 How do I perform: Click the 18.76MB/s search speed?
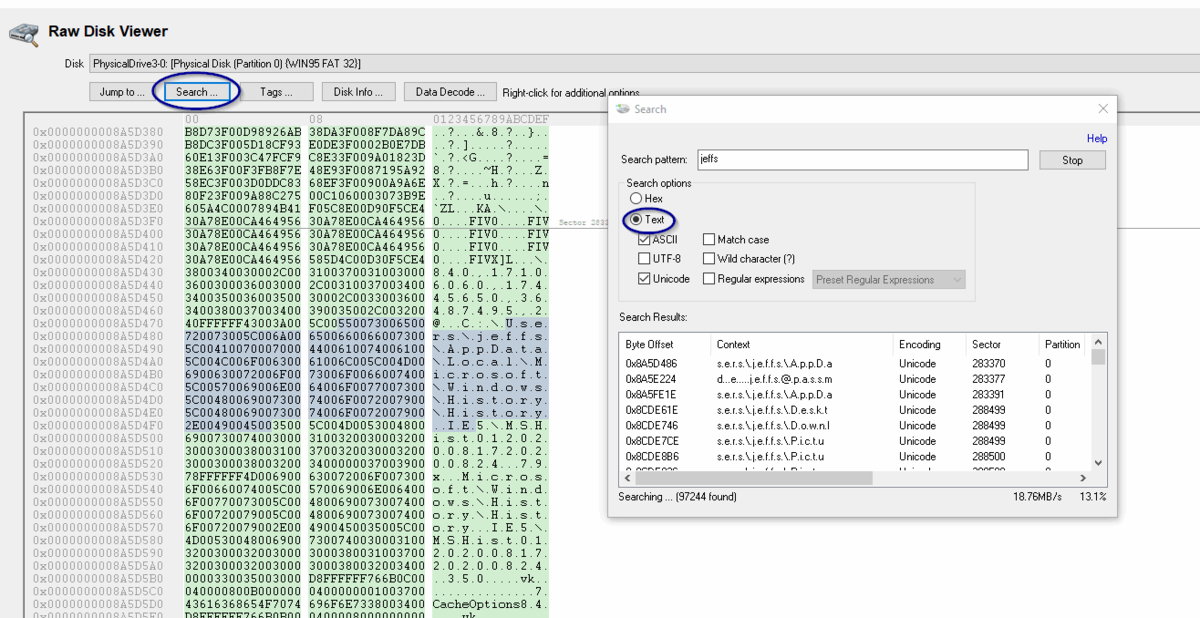tap(1036, 497)
